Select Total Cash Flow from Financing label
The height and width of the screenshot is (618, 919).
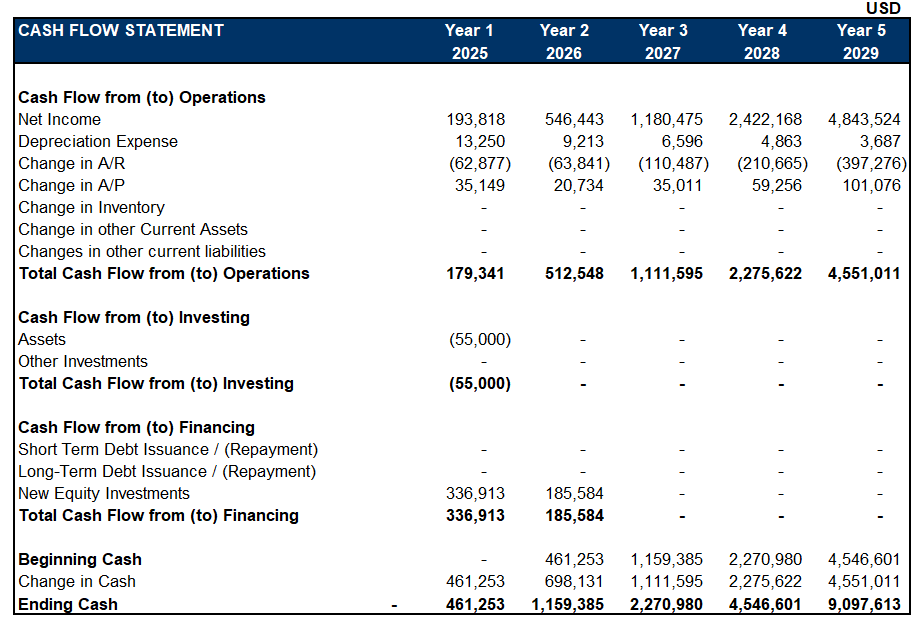pyautogui.click(x=158, y=516)
